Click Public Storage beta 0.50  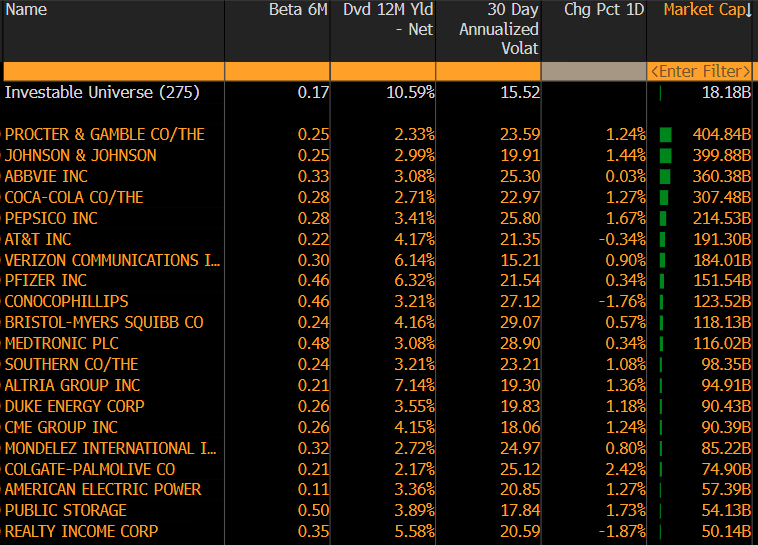[x=313, y=510]
